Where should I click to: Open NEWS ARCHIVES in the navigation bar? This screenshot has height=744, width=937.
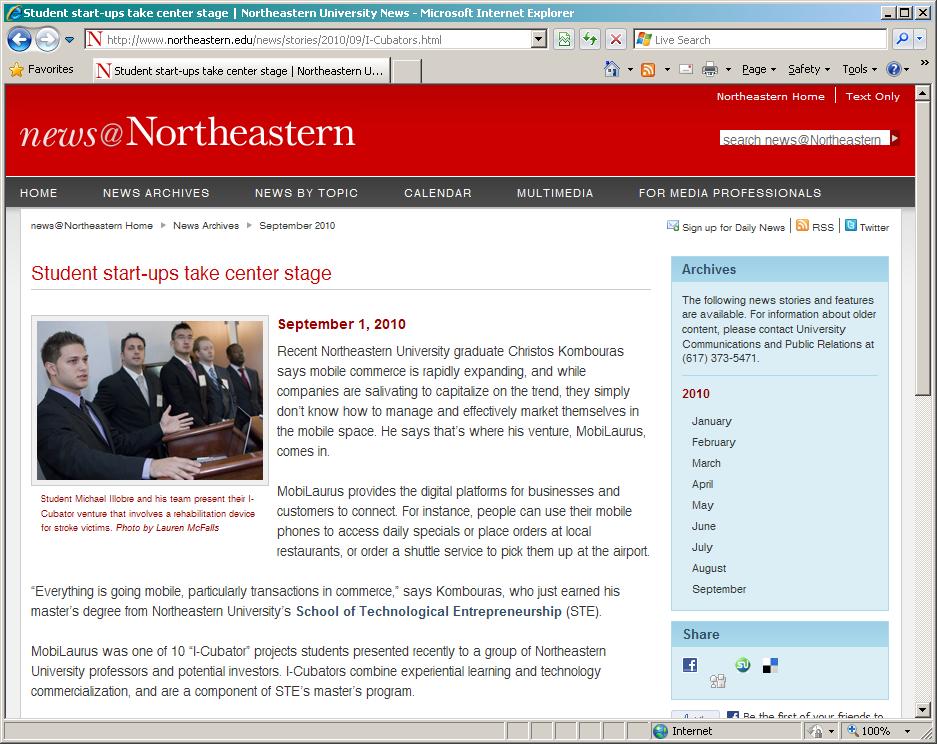click(156, 193)
